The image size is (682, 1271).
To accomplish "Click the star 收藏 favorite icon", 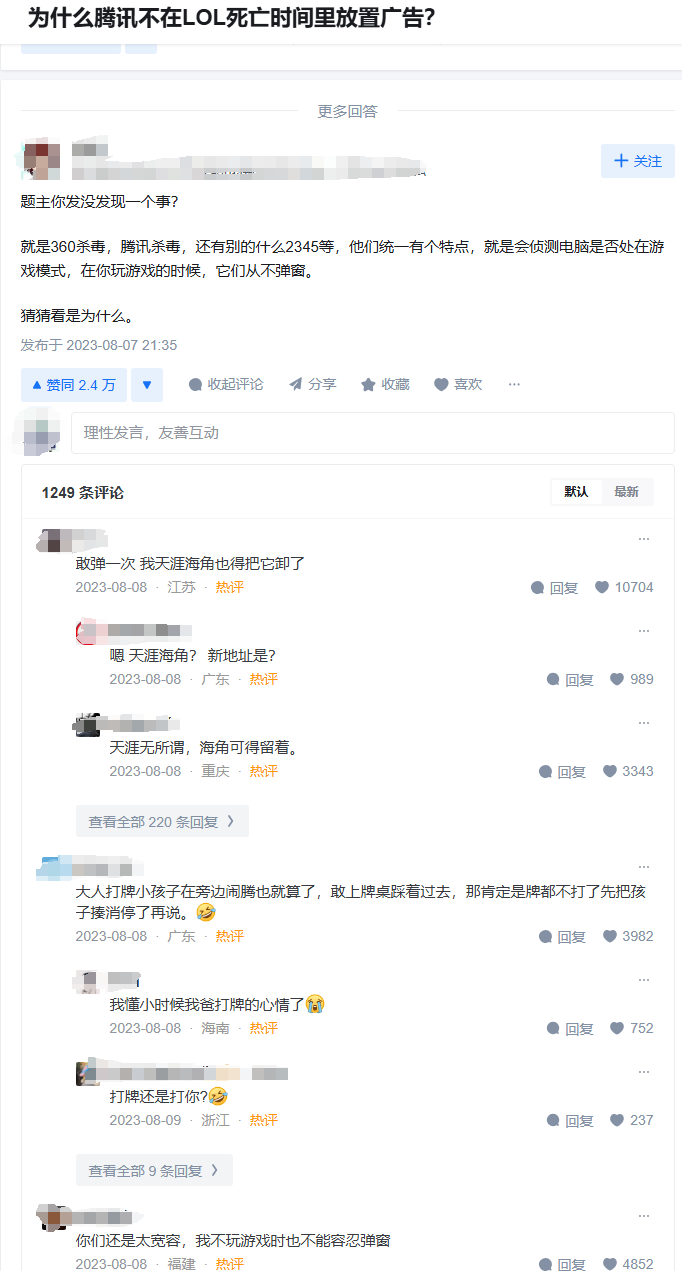I will click(368, 385).
